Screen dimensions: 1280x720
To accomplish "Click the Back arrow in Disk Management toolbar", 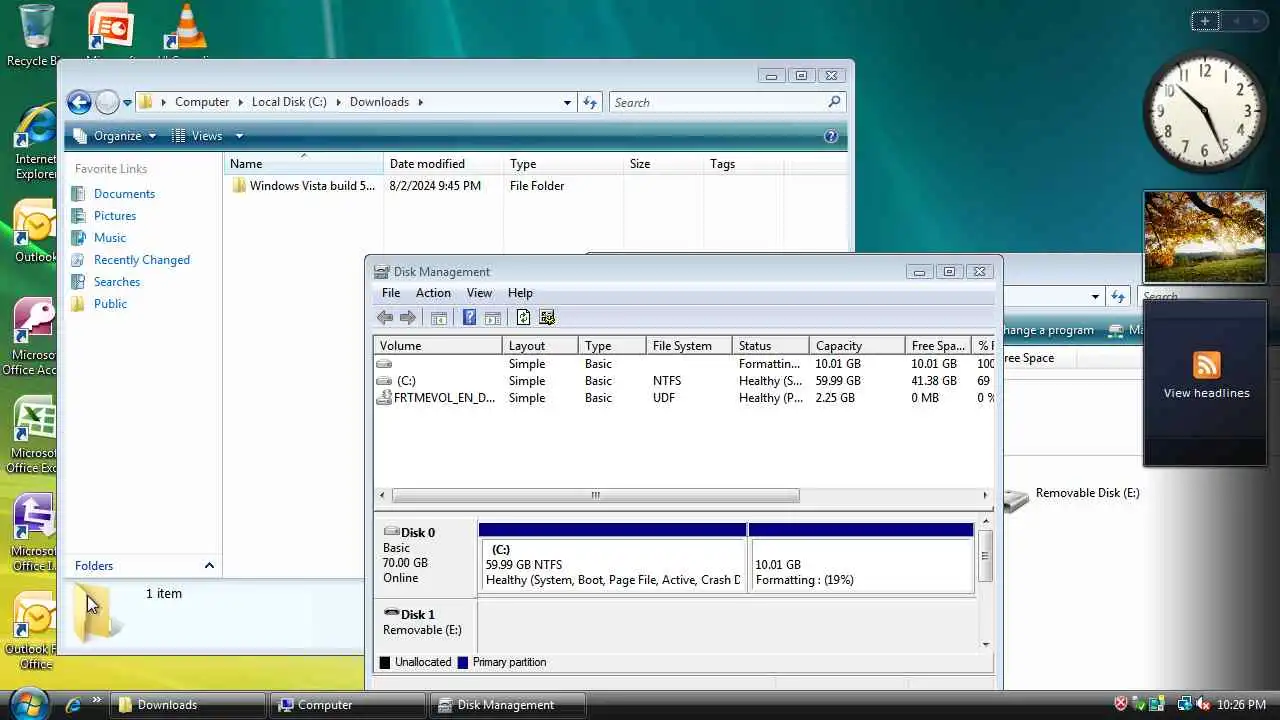I will click(x=385, y=318).
